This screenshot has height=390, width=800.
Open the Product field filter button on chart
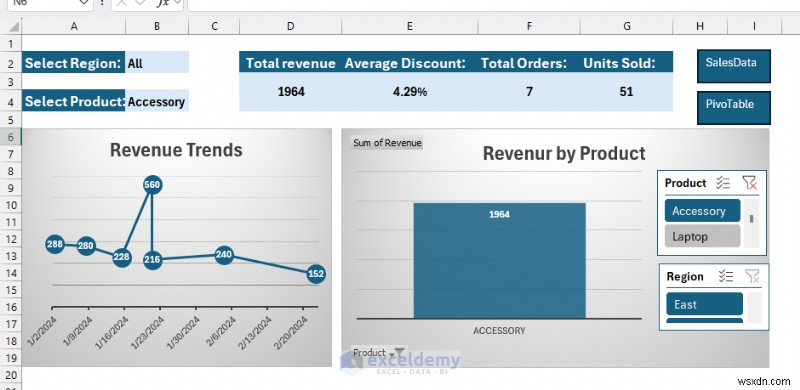[x=378, y=353]
